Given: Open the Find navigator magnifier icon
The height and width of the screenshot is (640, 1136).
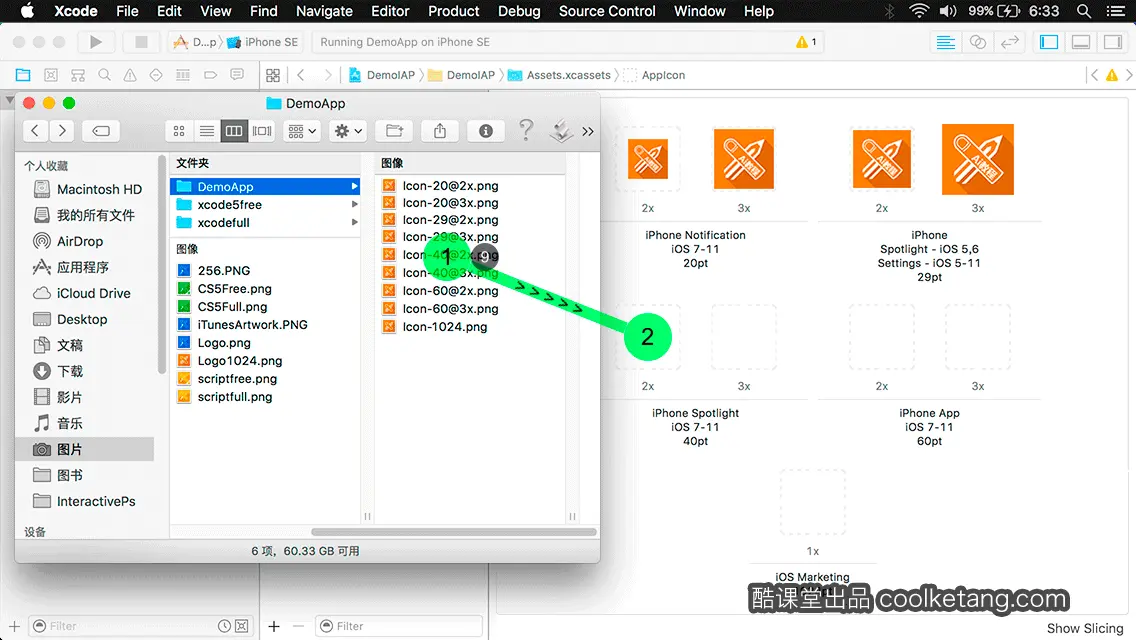Looking at the screenshot, I should (x=104, y=75).
